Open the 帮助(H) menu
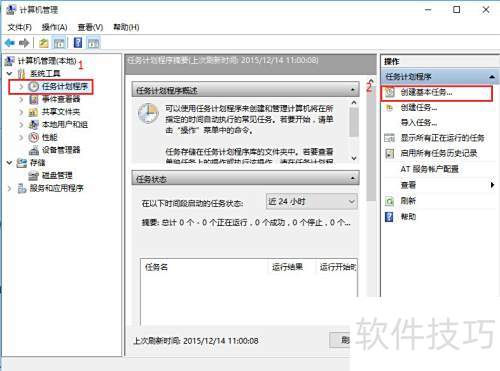Screen dimensions: 500x371 point(126,27)
